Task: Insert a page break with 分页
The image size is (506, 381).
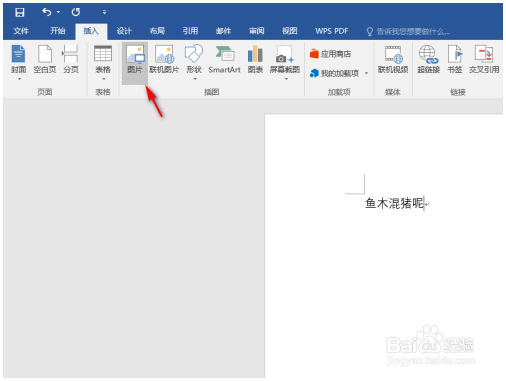Action: click(x=71, y=59)
